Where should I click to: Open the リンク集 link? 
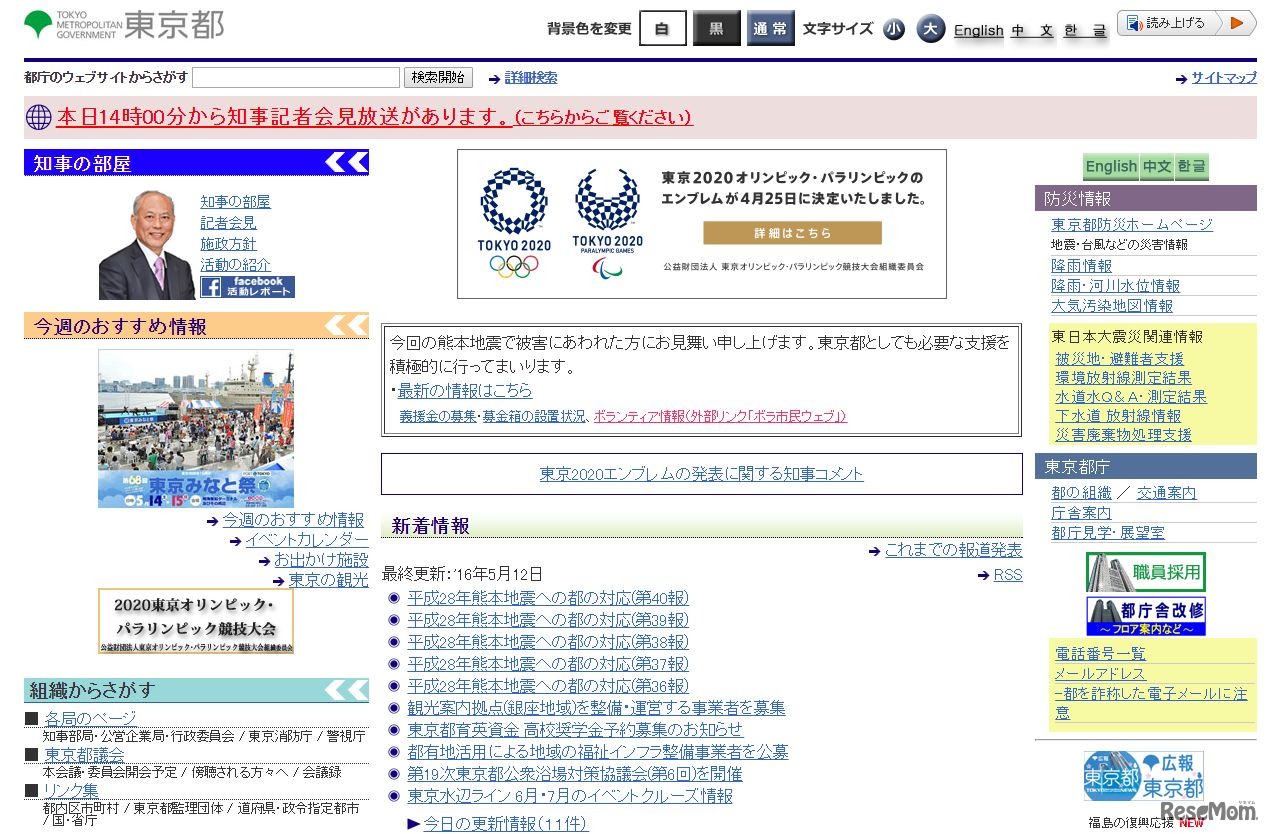[71, 791]
